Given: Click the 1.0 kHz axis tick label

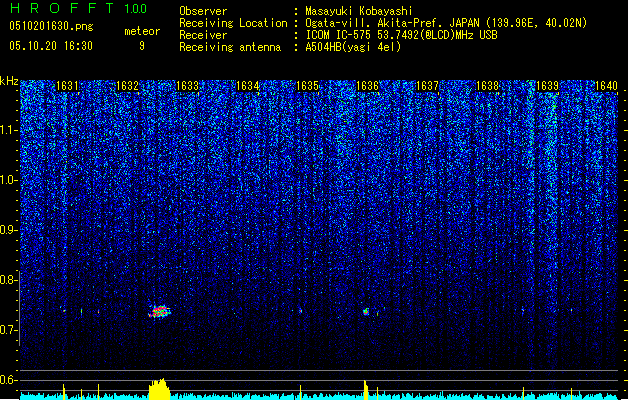Looking at the screenshot, I should [9, 181].
